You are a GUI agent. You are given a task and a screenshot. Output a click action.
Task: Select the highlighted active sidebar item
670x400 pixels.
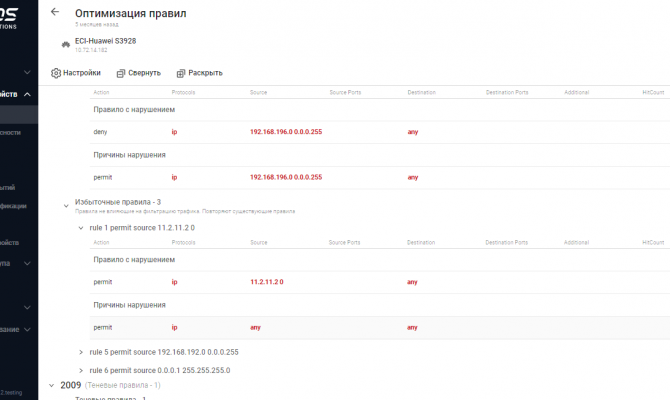click(19, 115)
